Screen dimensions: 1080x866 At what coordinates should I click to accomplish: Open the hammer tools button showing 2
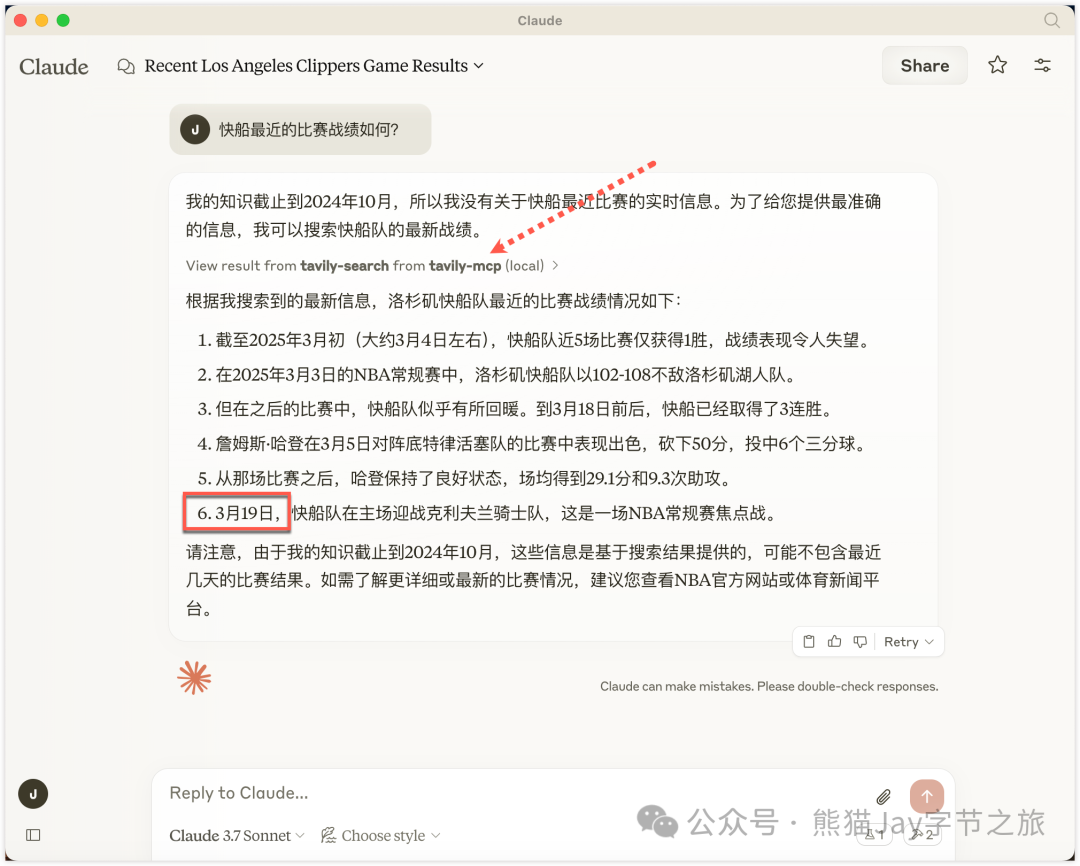point(922,835)
